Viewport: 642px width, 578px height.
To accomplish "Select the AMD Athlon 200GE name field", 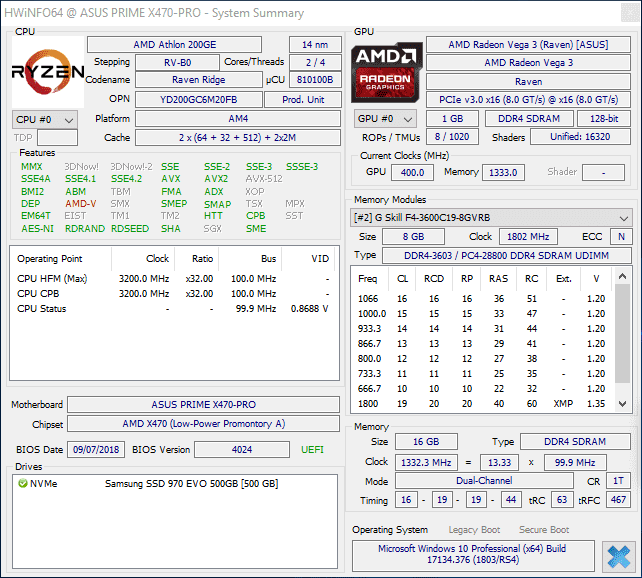I will pos(174,45).
